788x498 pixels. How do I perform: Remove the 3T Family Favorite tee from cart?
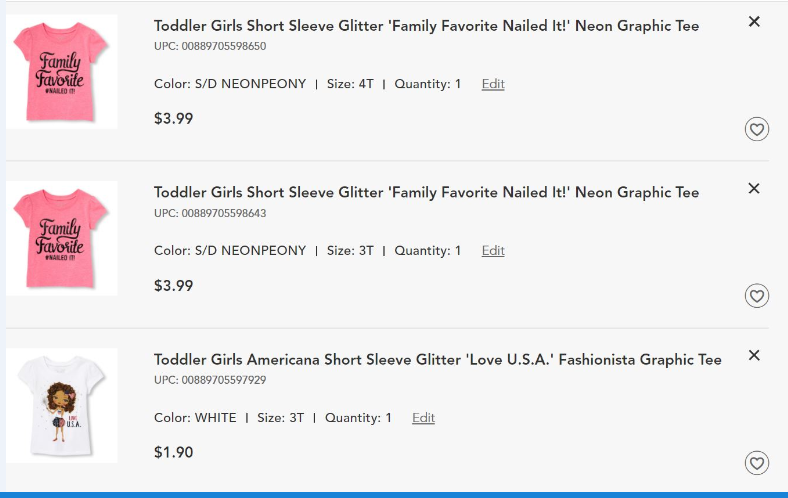click(x=754, y=188)
